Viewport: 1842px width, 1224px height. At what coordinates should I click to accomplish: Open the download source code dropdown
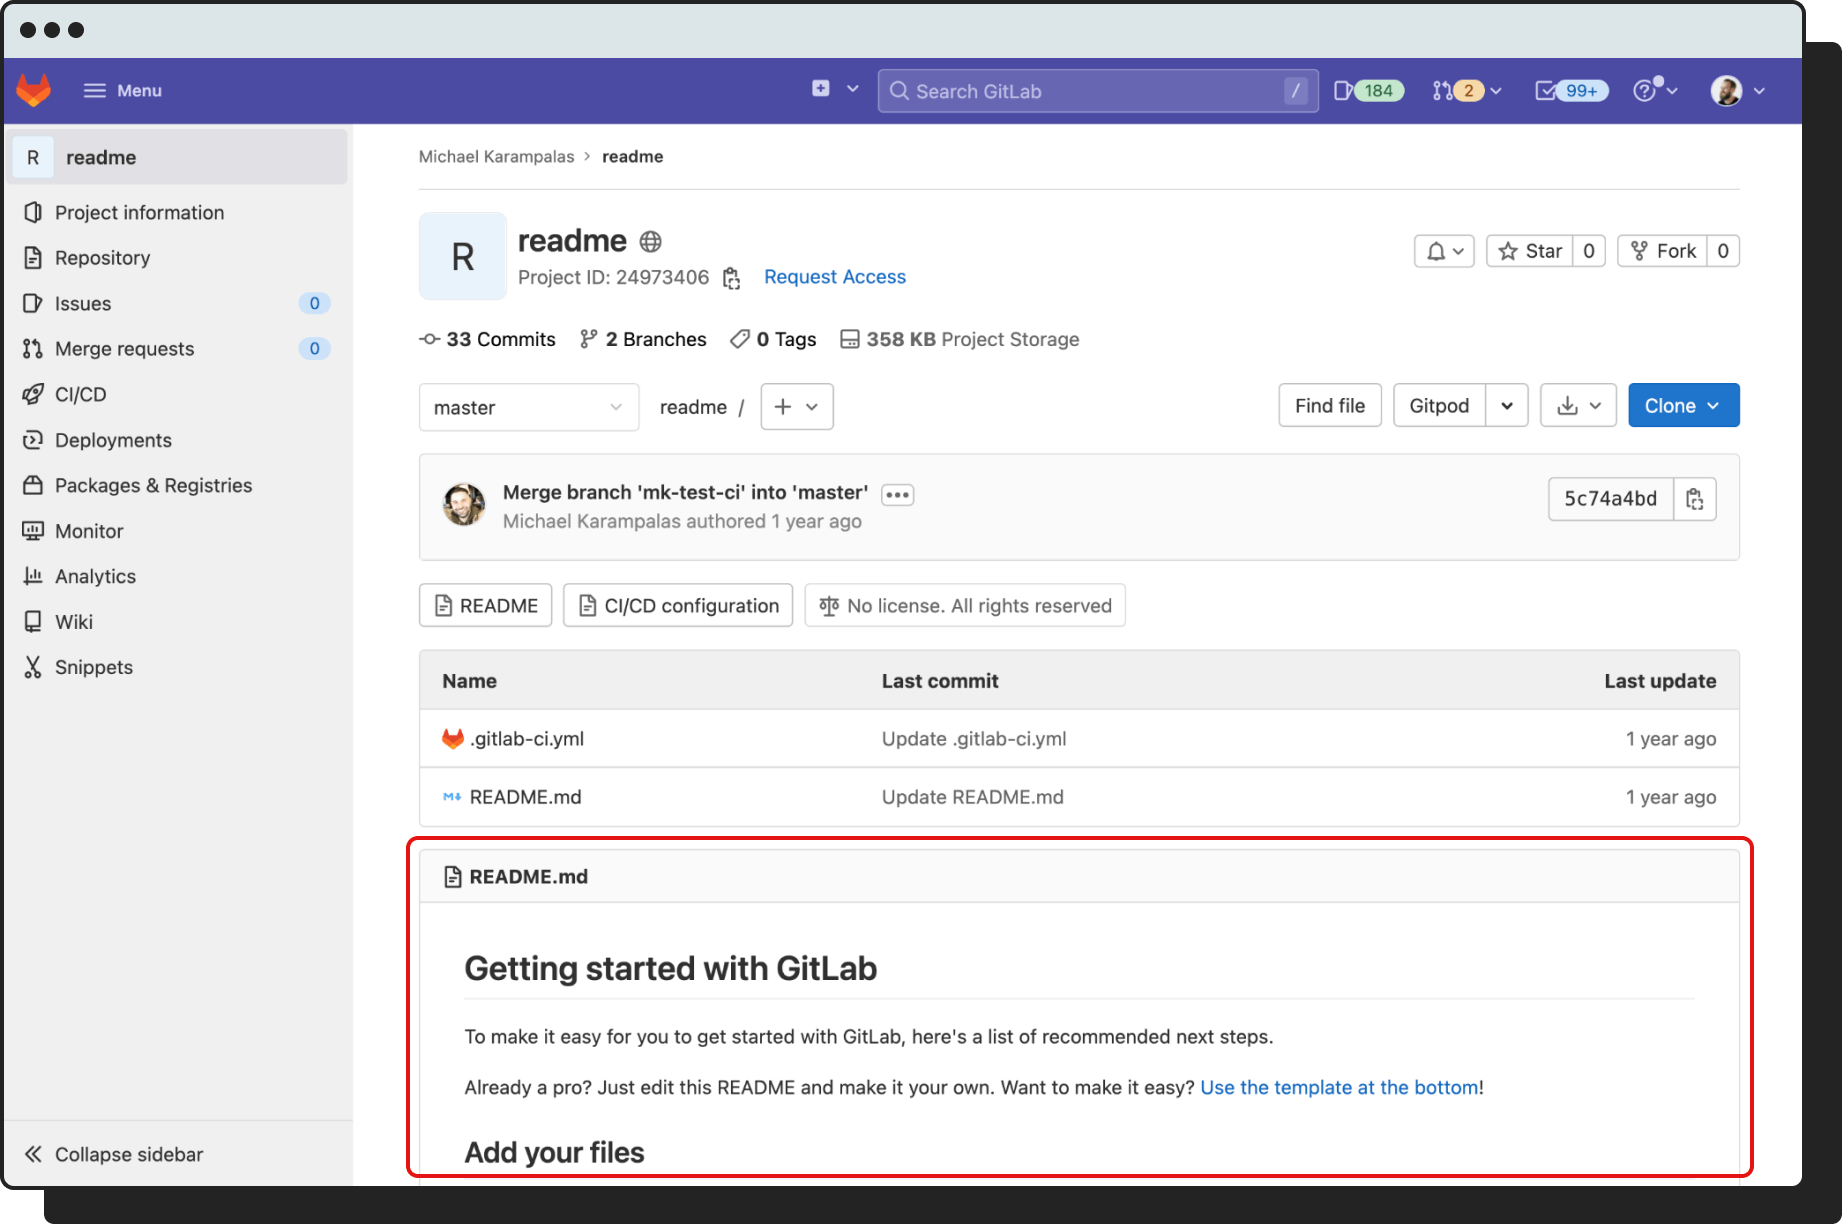(x=1578, y=405)
